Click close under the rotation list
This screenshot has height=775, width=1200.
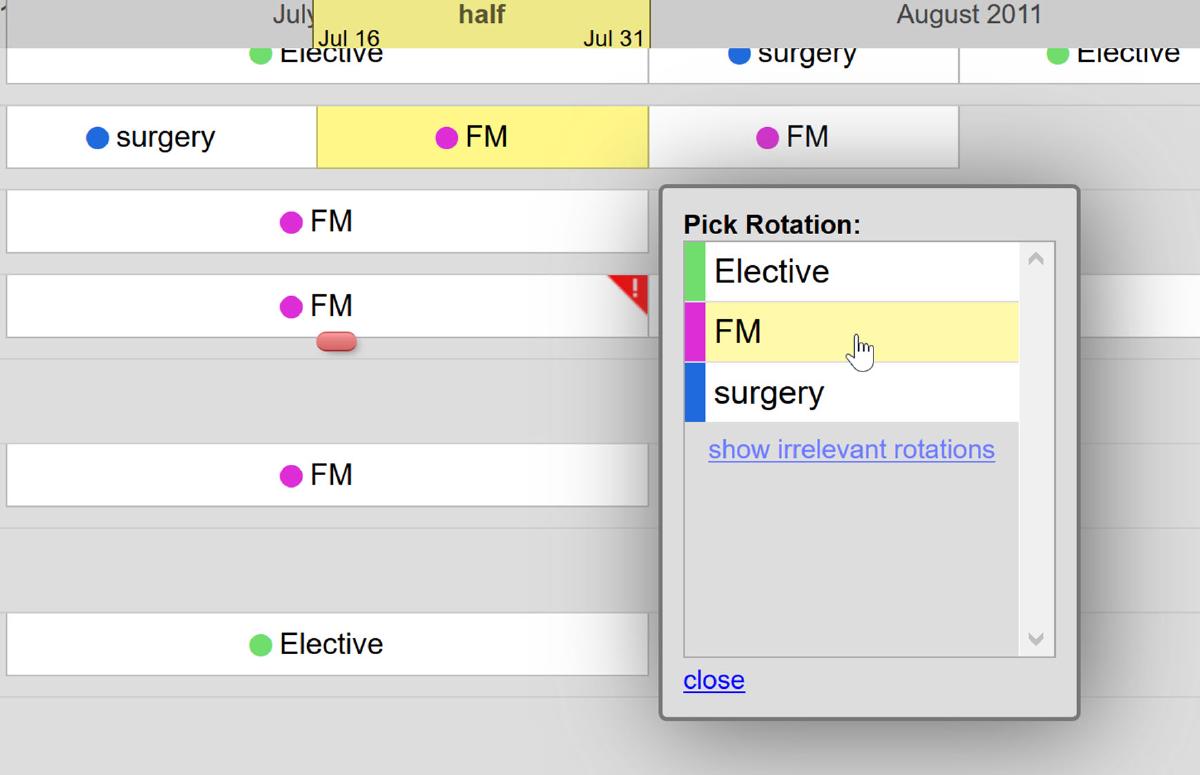click(x=713, y=680)
